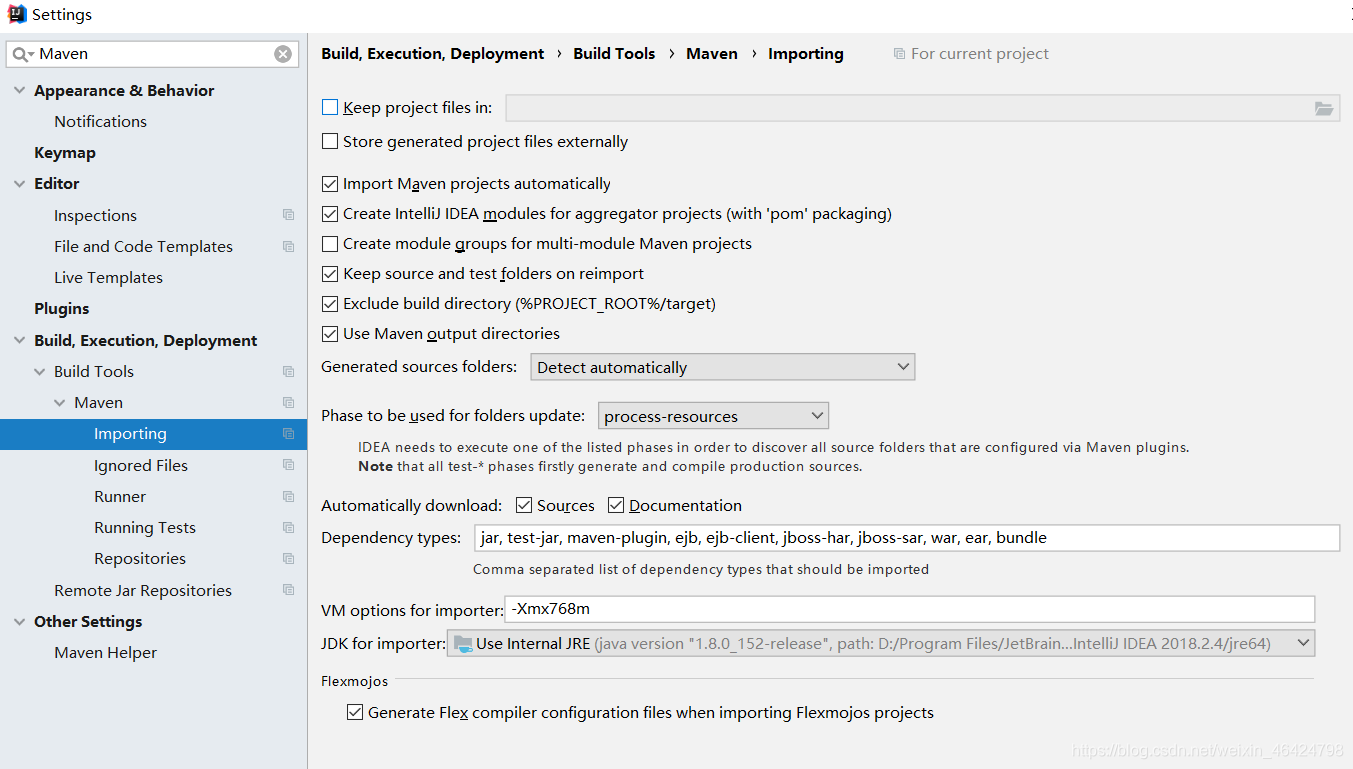The width and height of the screenshot is (1353, 769).
Task: Enable Create module groups for multi-module projects
Action: [330, 243]
